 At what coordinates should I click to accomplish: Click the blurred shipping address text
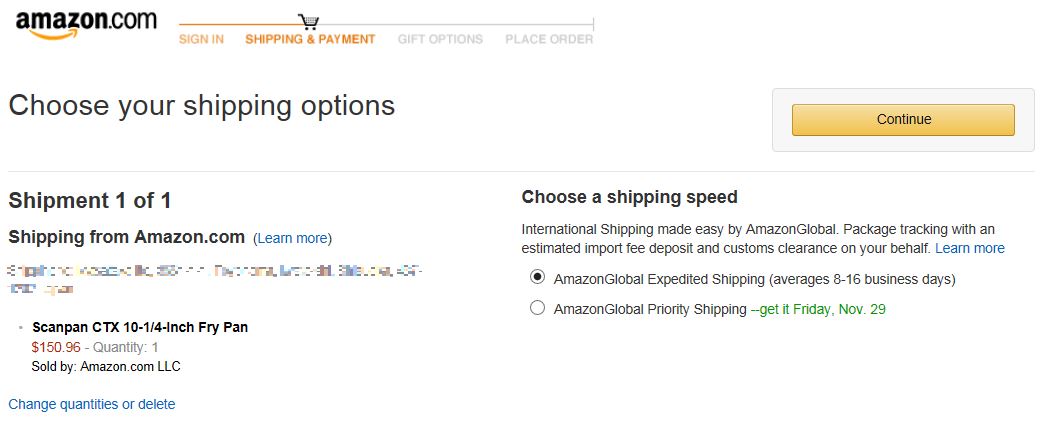pos(214,280)
